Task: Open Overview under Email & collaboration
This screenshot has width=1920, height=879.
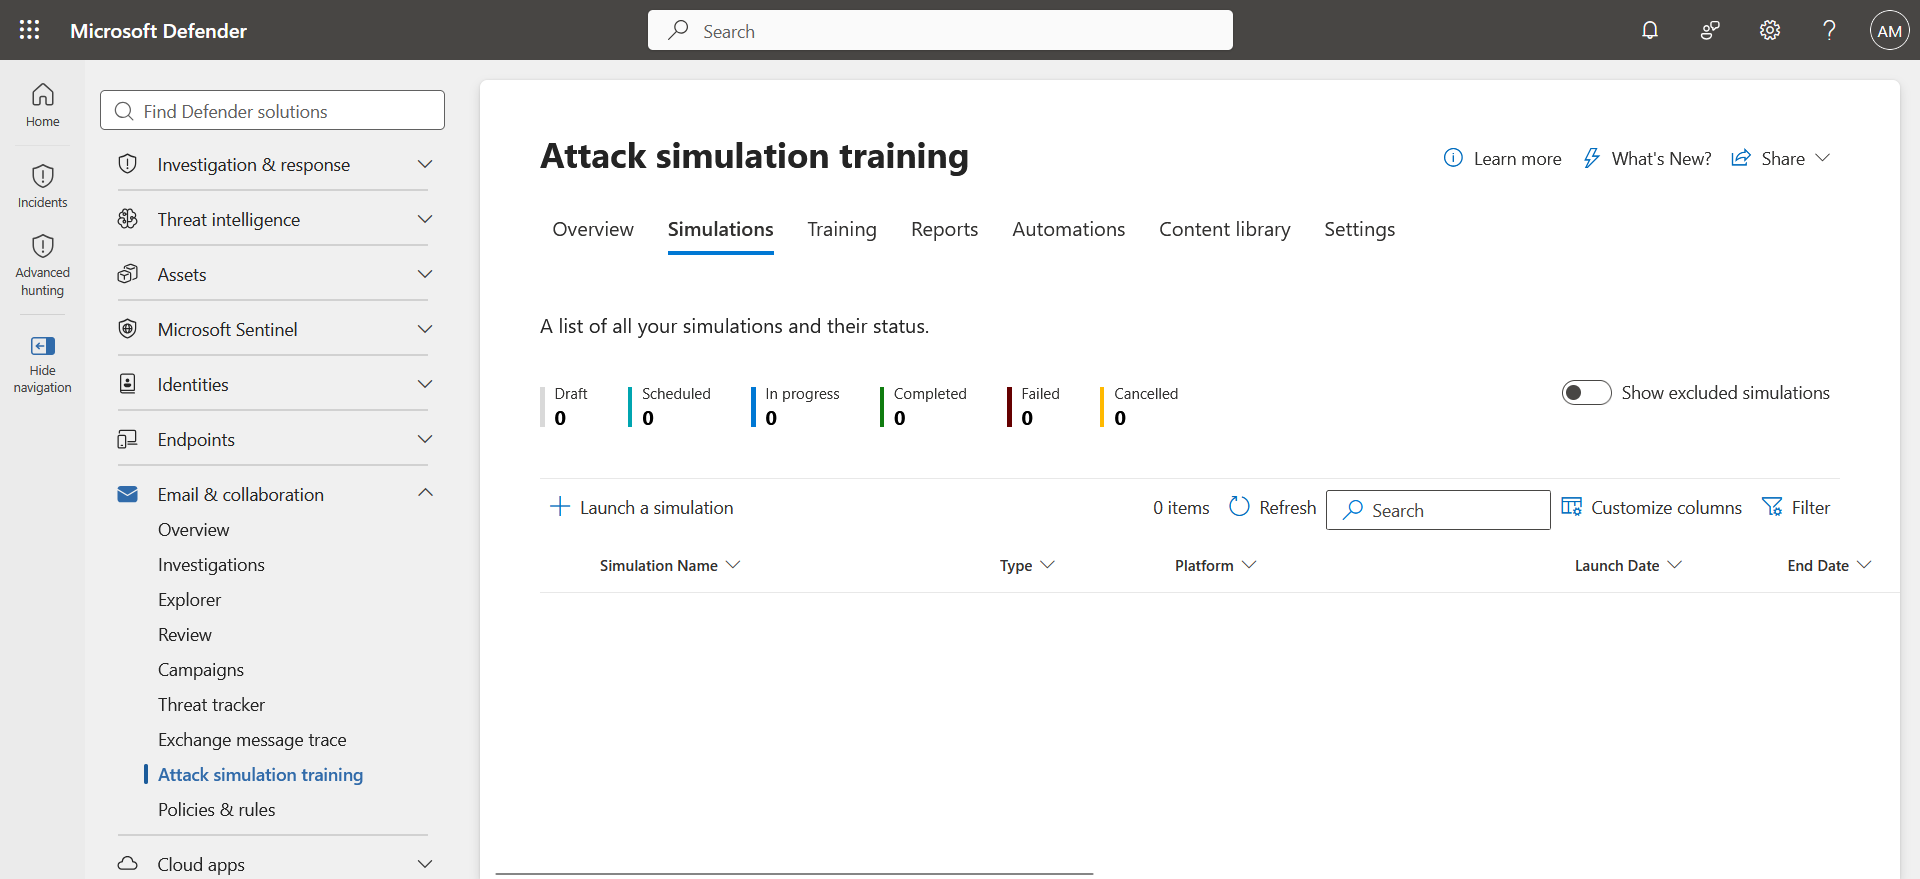Action: [193, 530]
